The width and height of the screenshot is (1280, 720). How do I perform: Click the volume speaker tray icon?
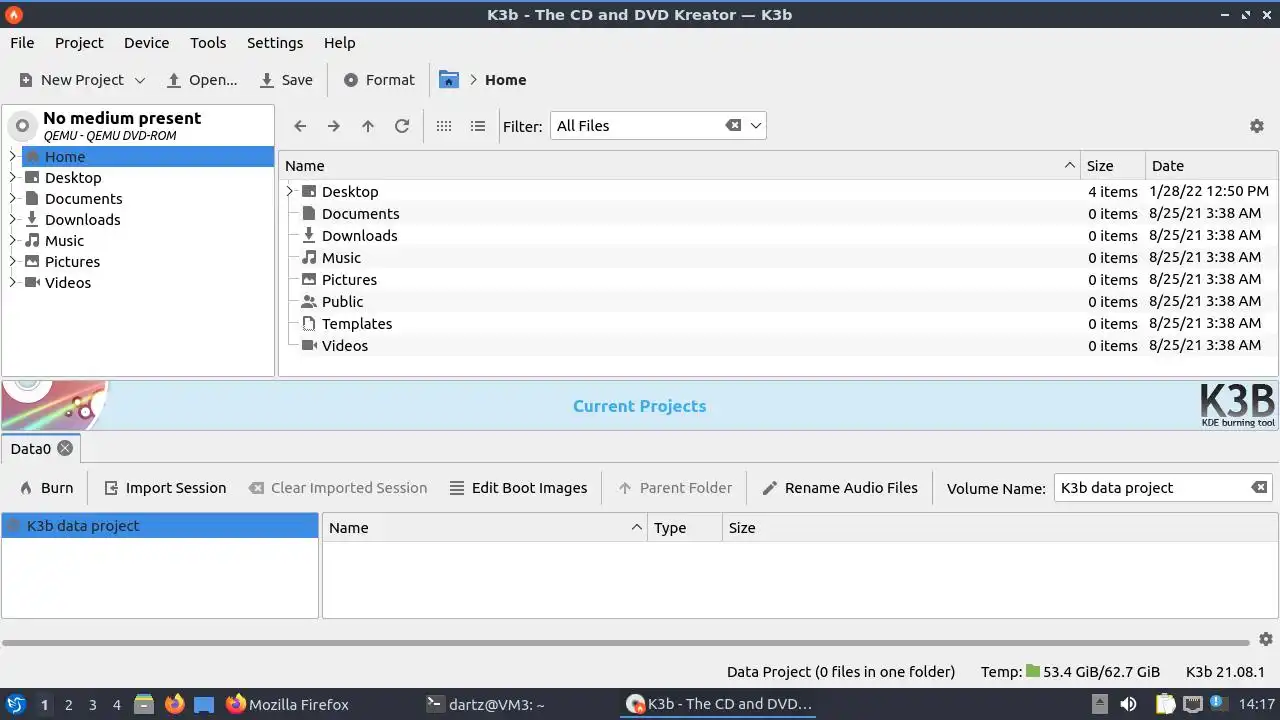click(x=1128, y=704)
